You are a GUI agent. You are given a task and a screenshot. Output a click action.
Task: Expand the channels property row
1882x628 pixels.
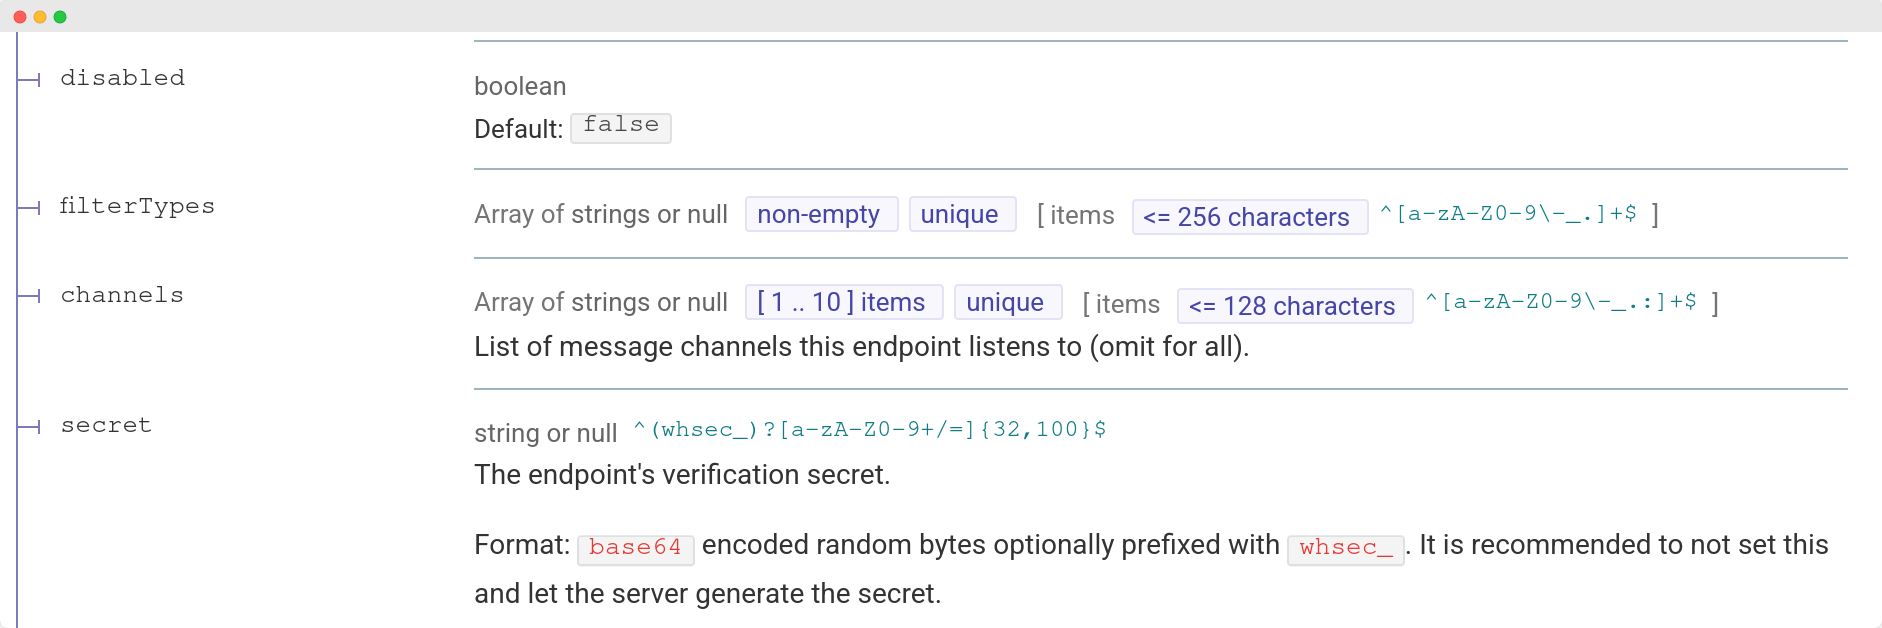122,294
